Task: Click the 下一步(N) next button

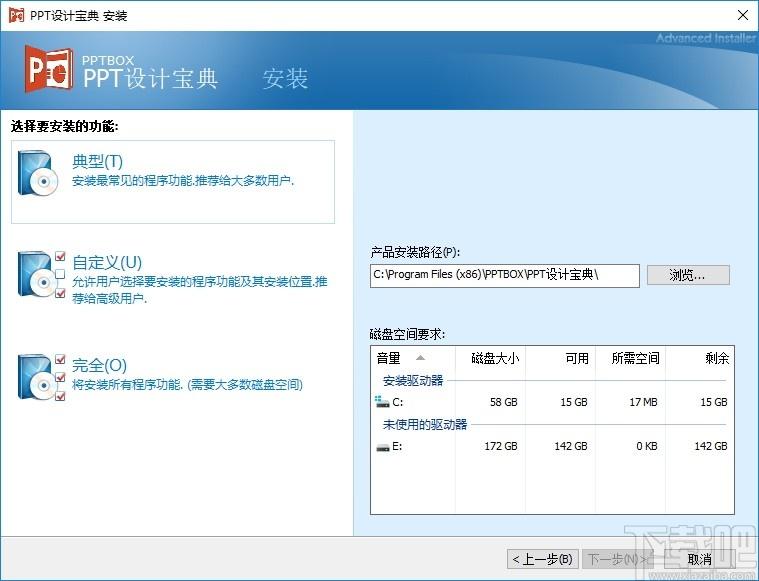Action: 618,559
